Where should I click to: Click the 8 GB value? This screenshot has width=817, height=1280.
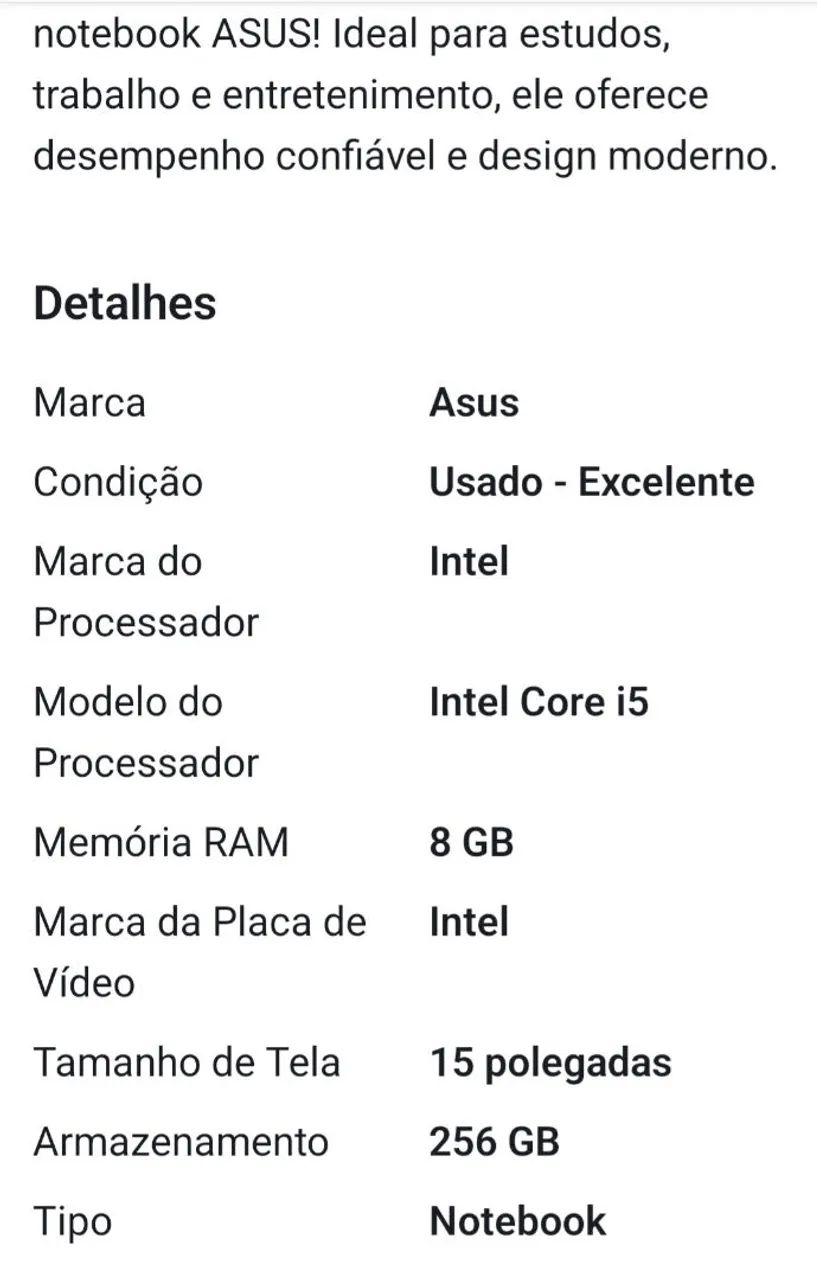pos(472,842)
